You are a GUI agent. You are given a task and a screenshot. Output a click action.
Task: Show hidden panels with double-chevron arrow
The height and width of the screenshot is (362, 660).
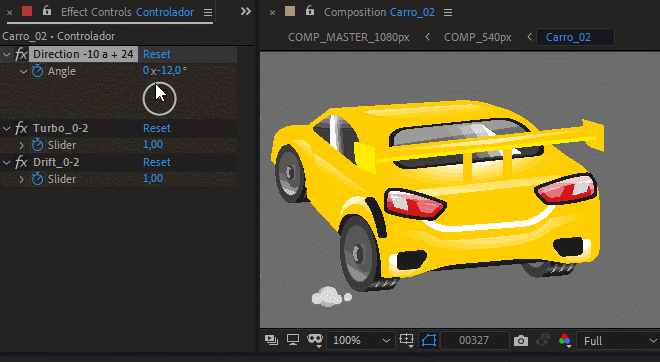[x=245, y=11]
